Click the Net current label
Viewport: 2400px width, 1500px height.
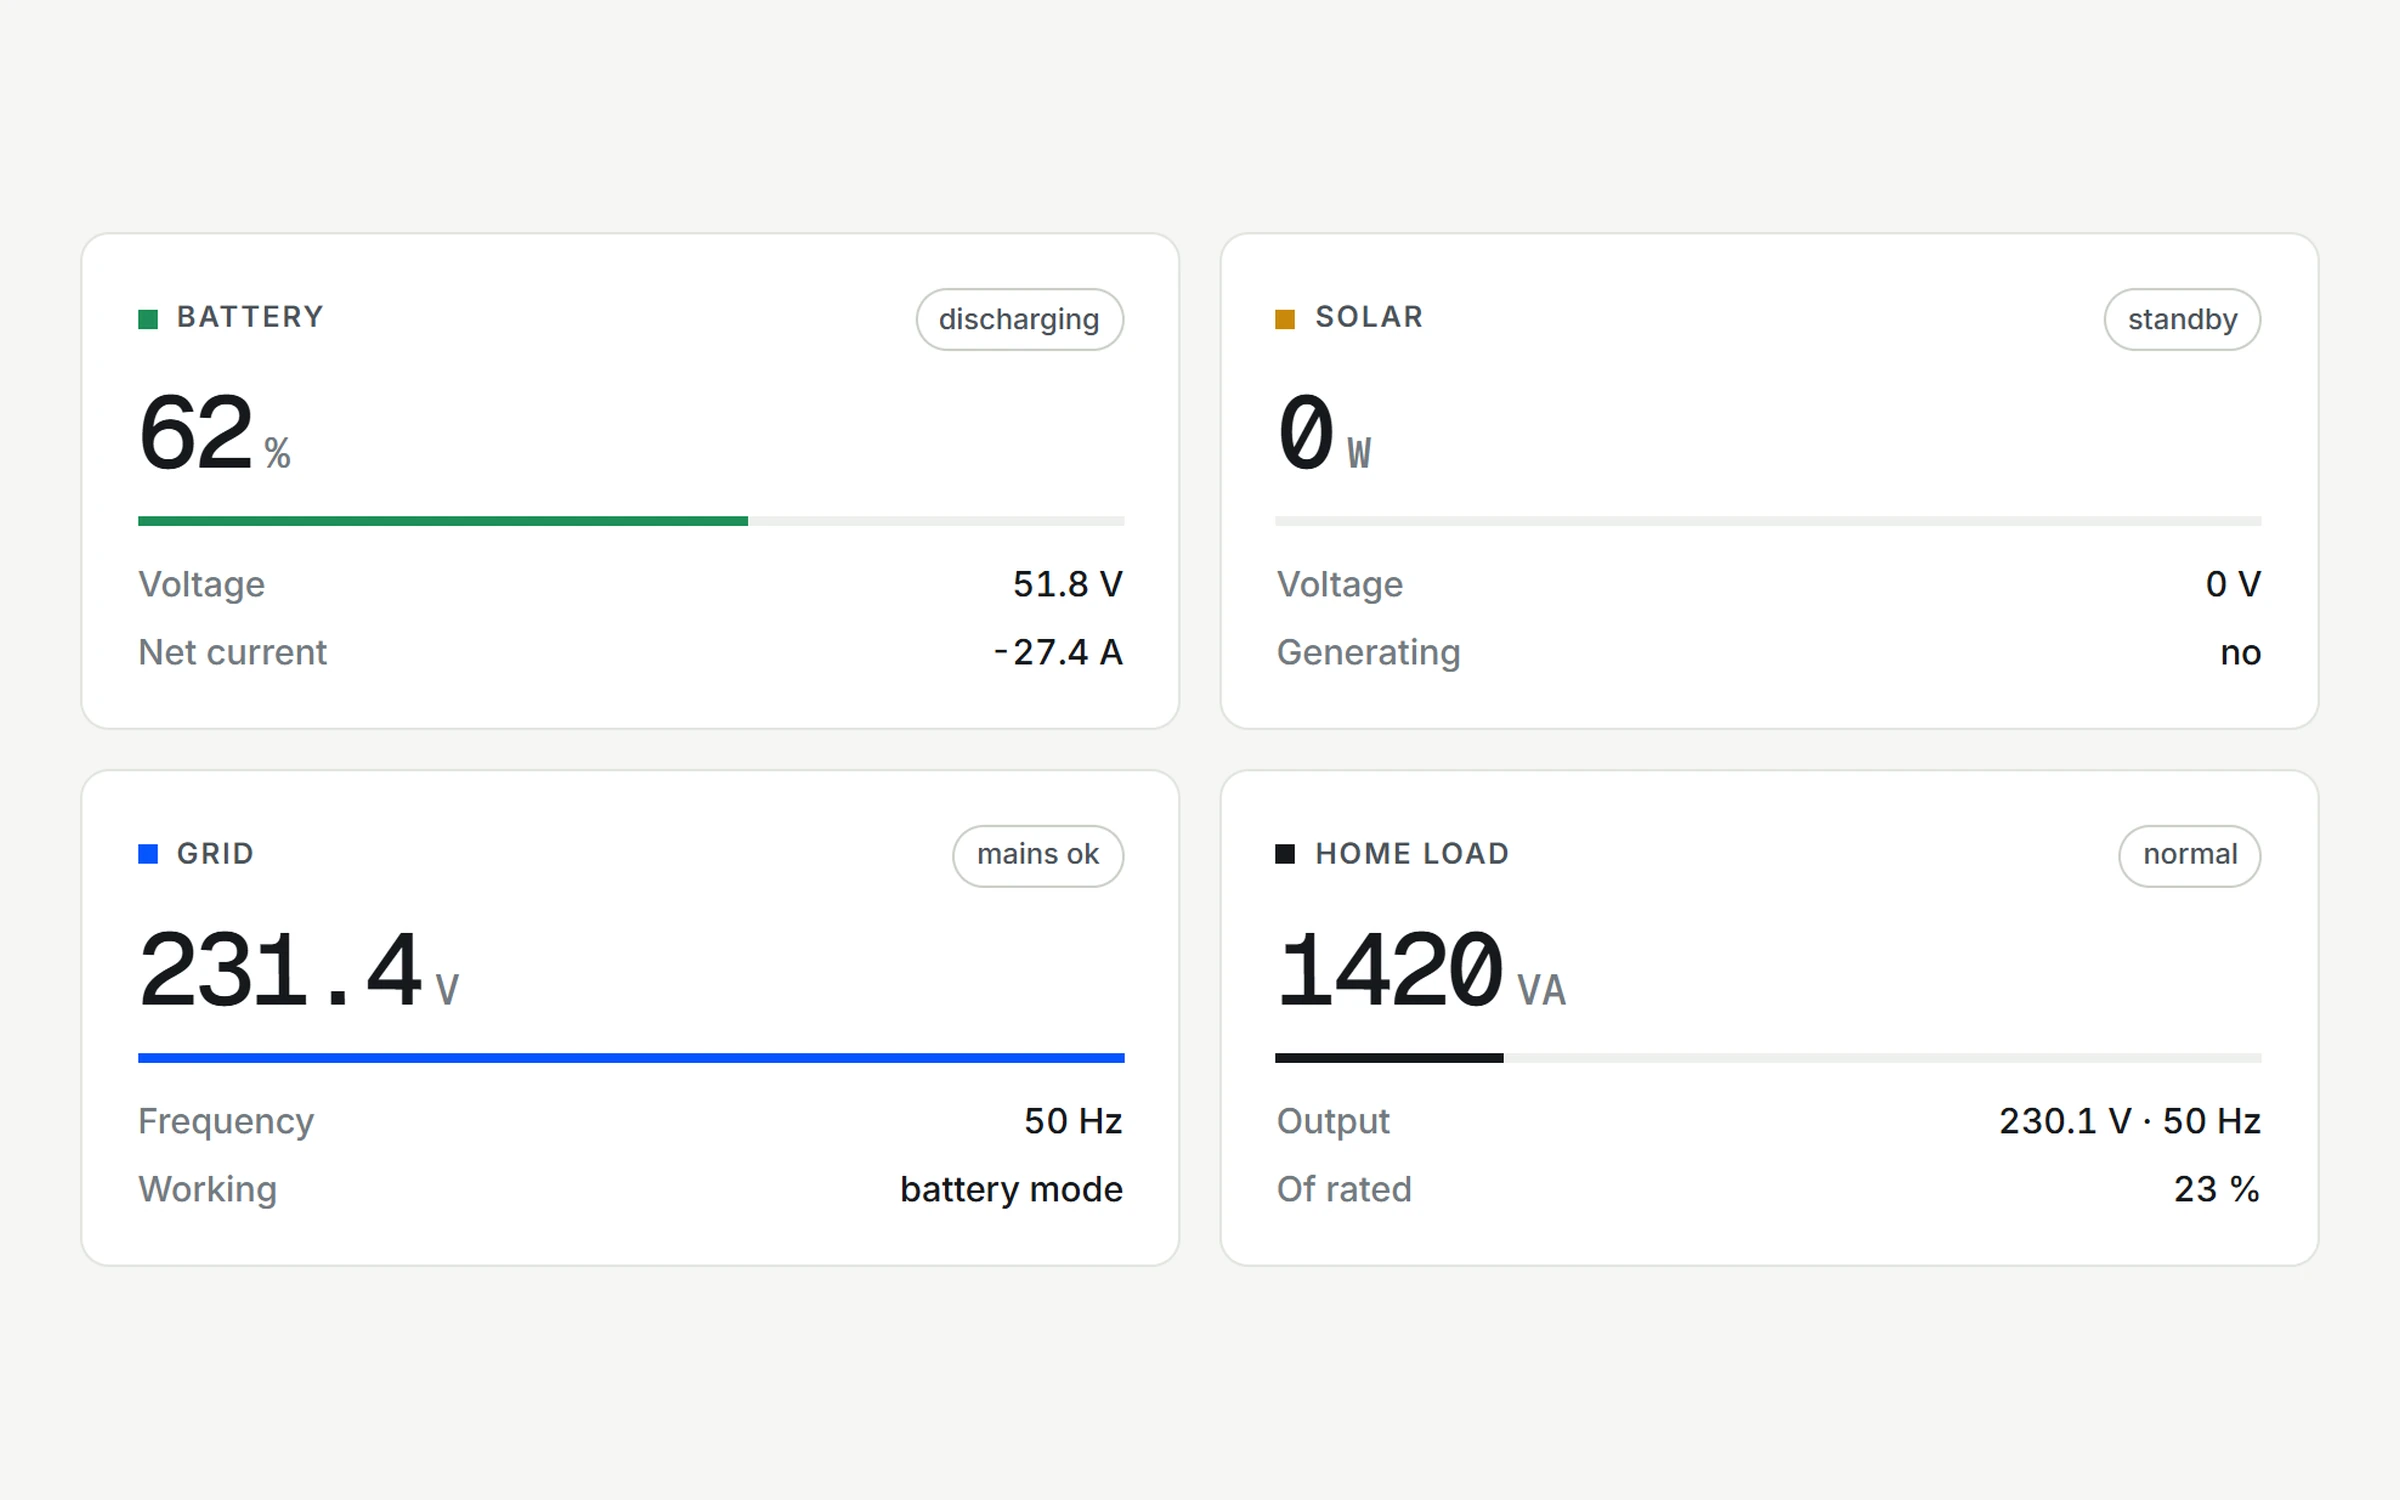232,652
